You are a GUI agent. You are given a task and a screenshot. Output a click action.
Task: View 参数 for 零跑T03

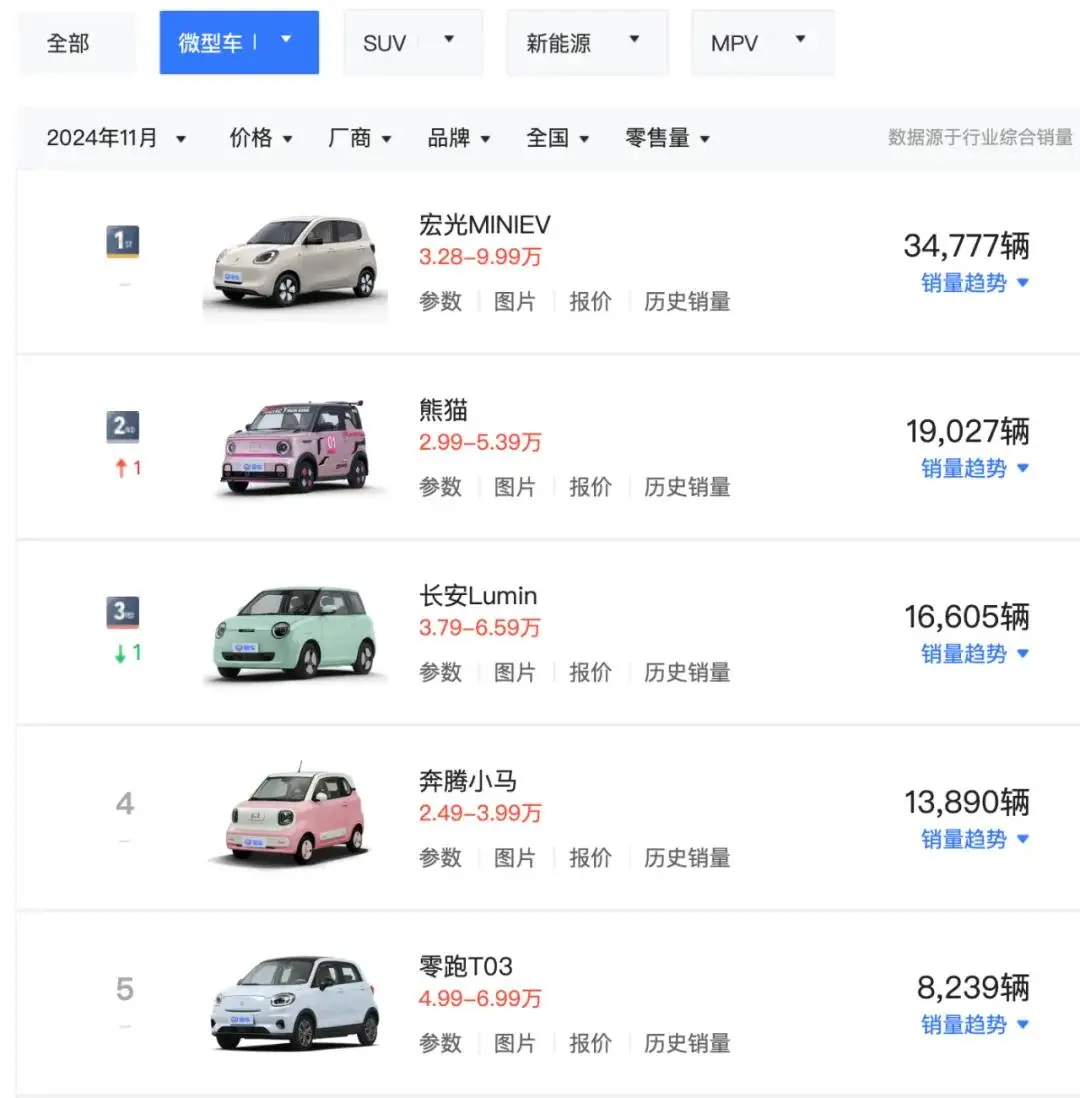441,1043
